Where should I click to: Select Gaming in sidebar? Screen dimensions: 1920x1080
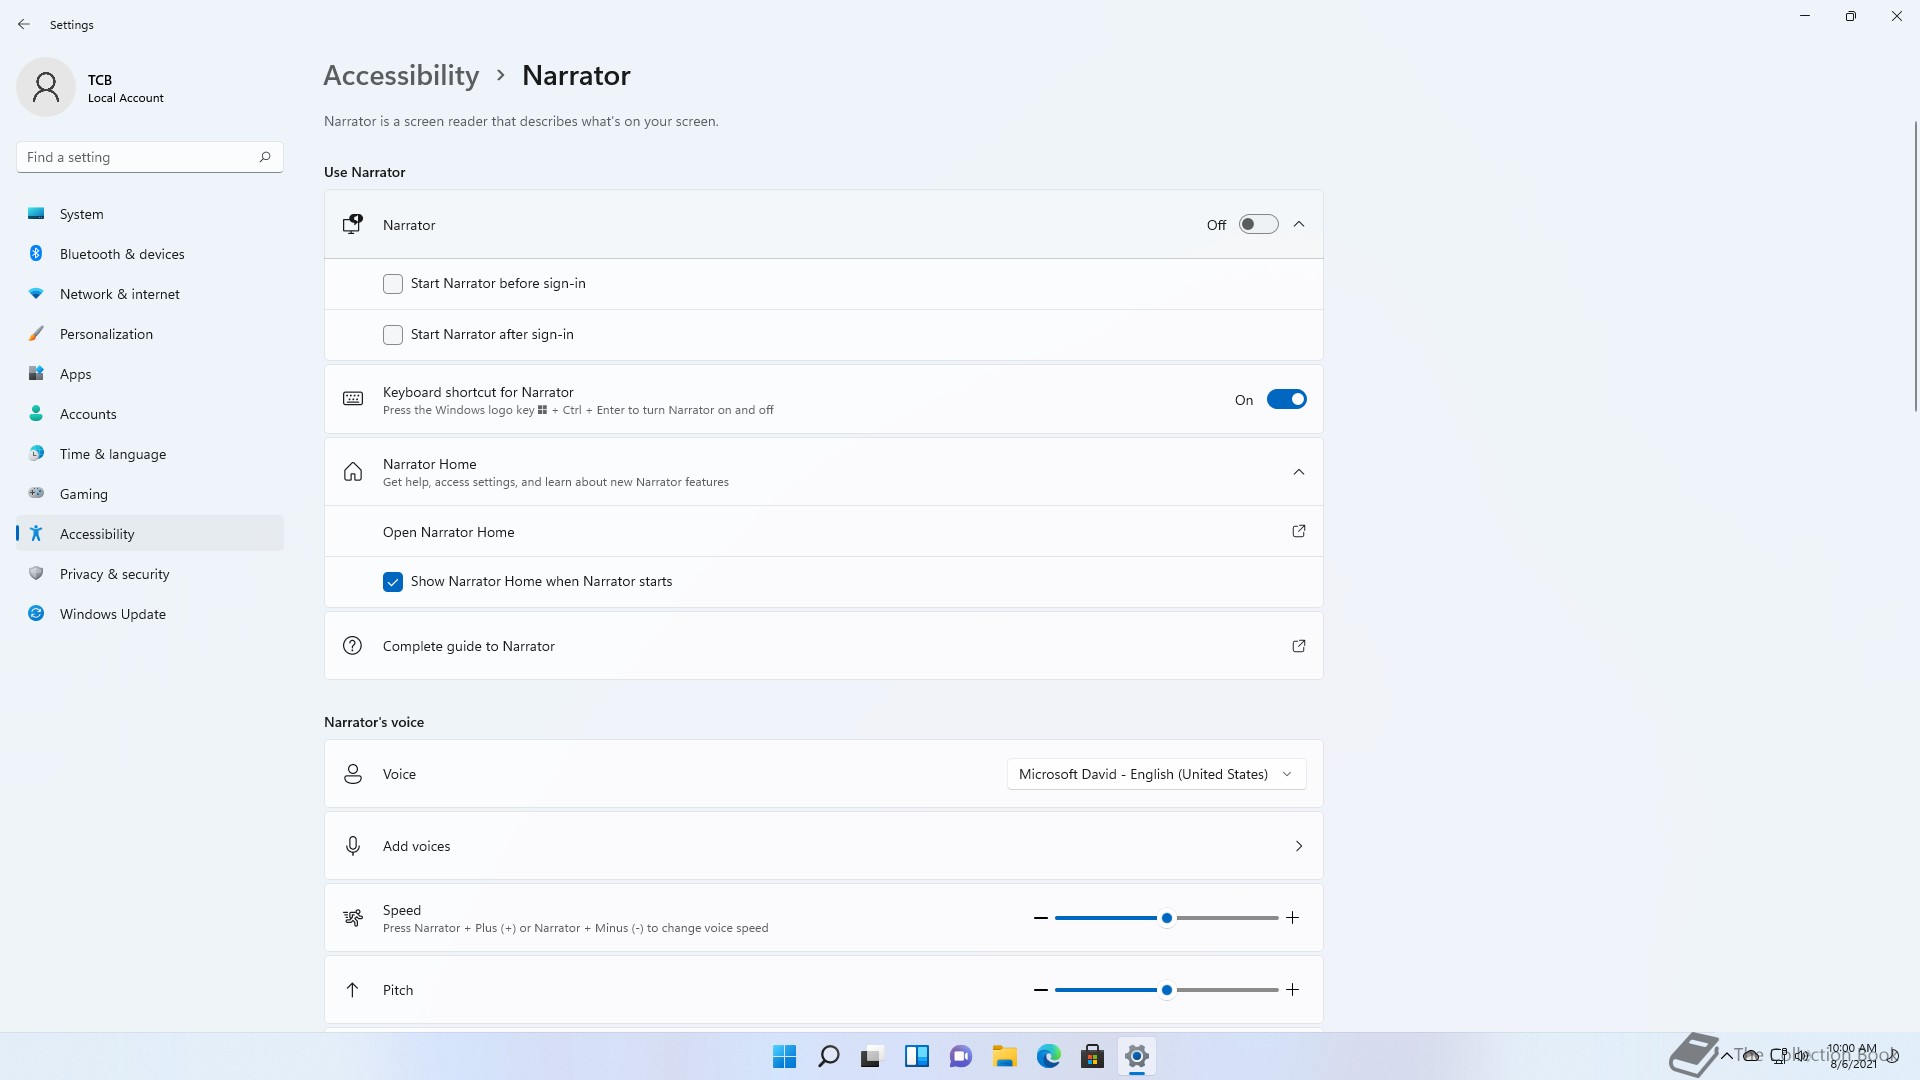[150, 494]
